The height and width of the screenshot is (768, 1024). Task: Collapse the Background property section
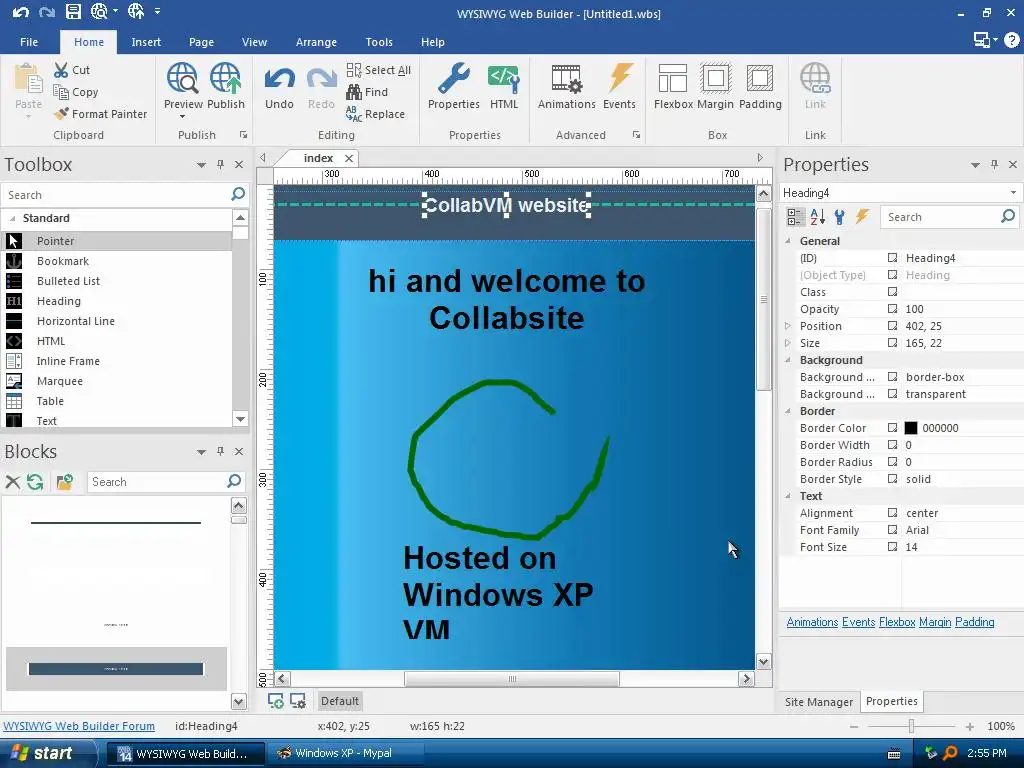pyautogui.click(x=788, y=360)
